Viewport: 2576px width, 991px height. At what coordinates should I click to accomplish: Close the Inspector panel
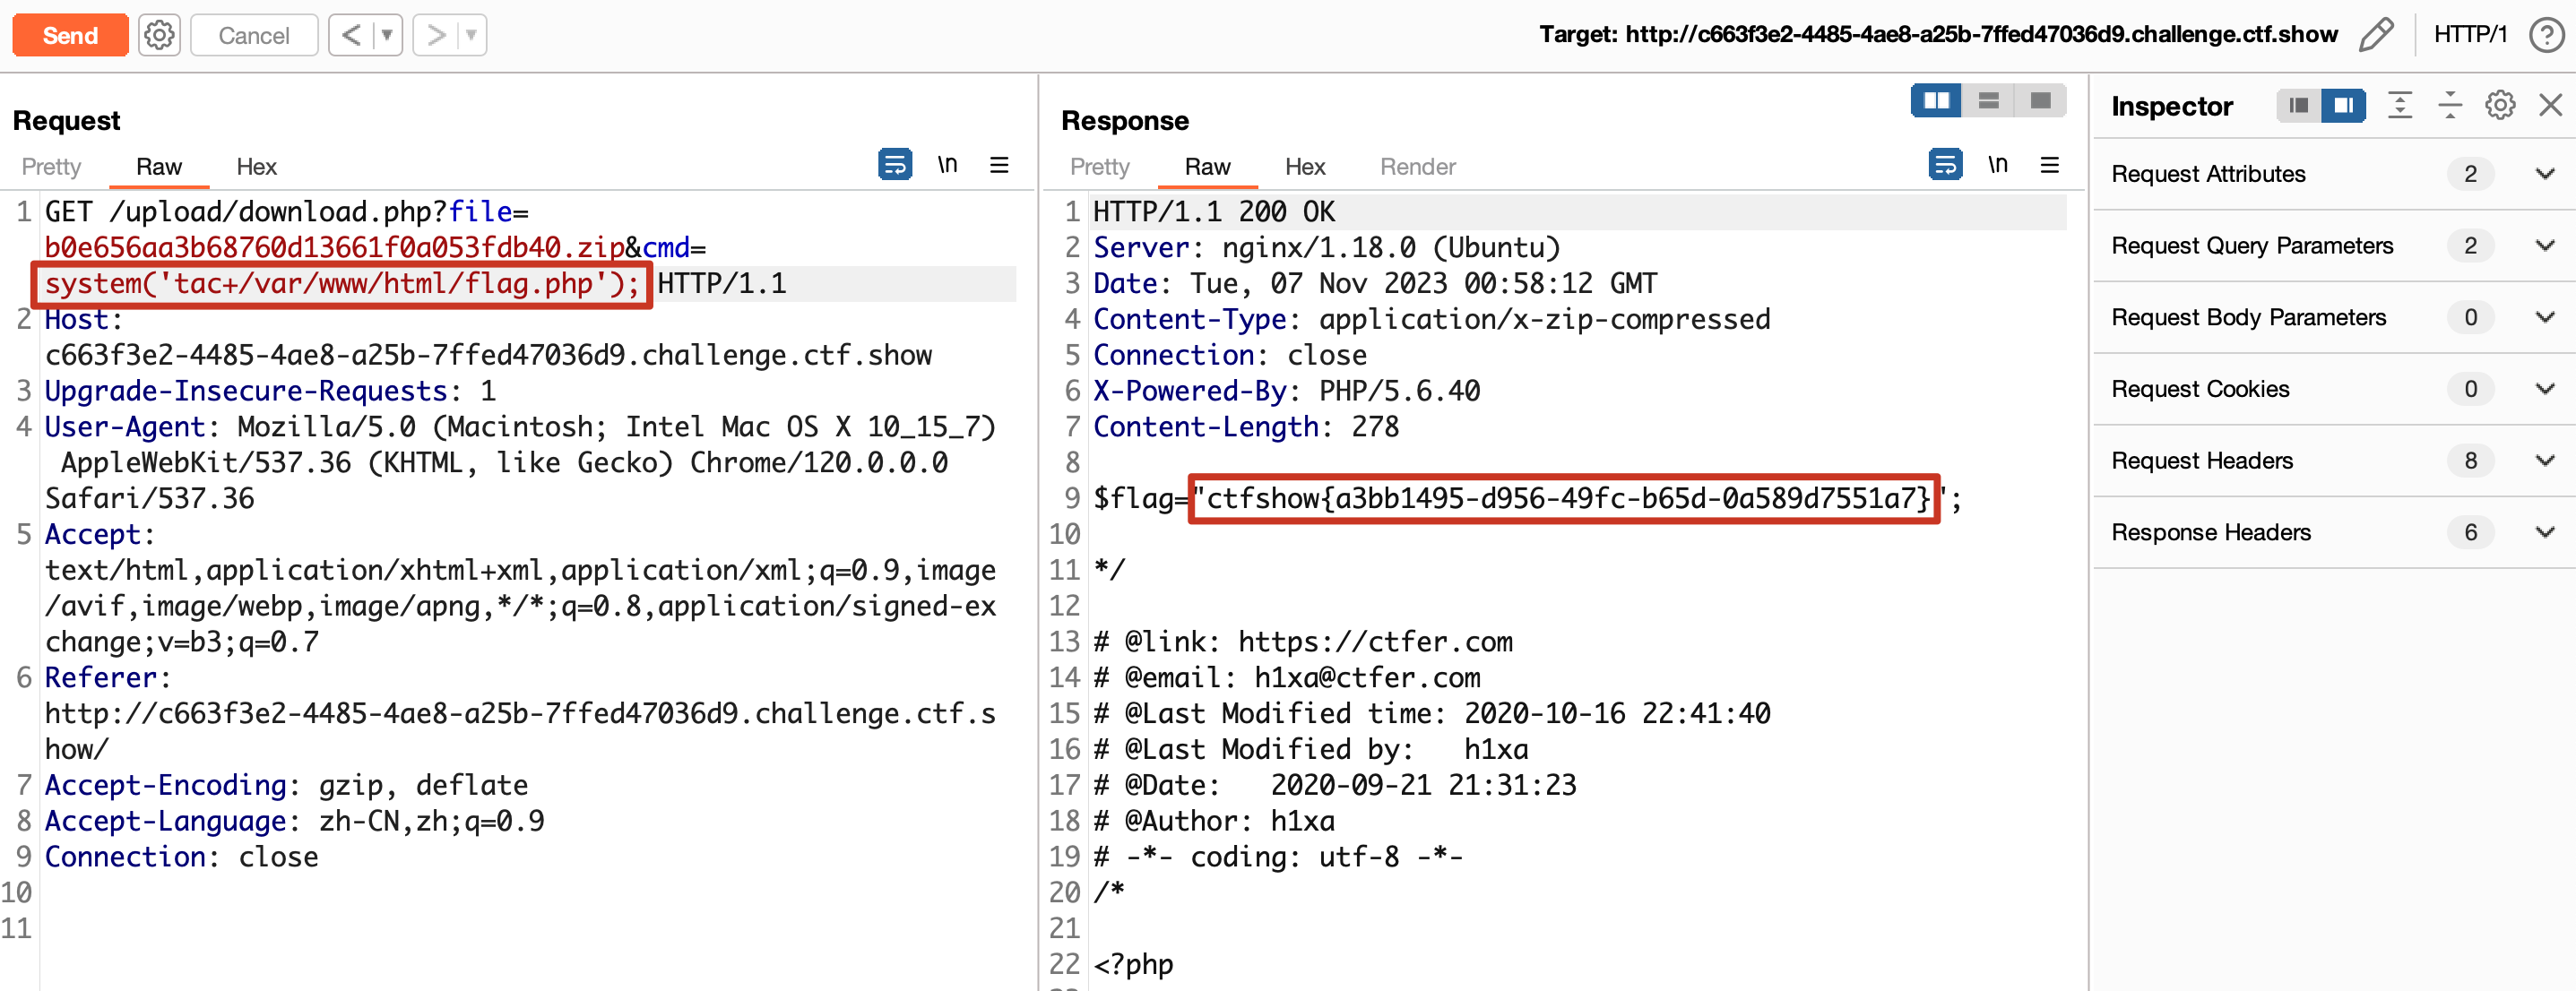2550,105
